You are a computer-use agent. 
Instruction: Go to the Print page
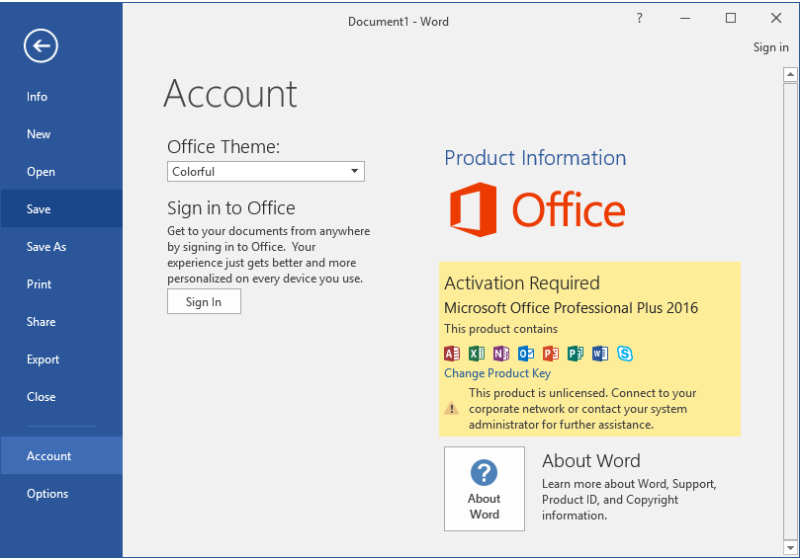pos(61,284)
